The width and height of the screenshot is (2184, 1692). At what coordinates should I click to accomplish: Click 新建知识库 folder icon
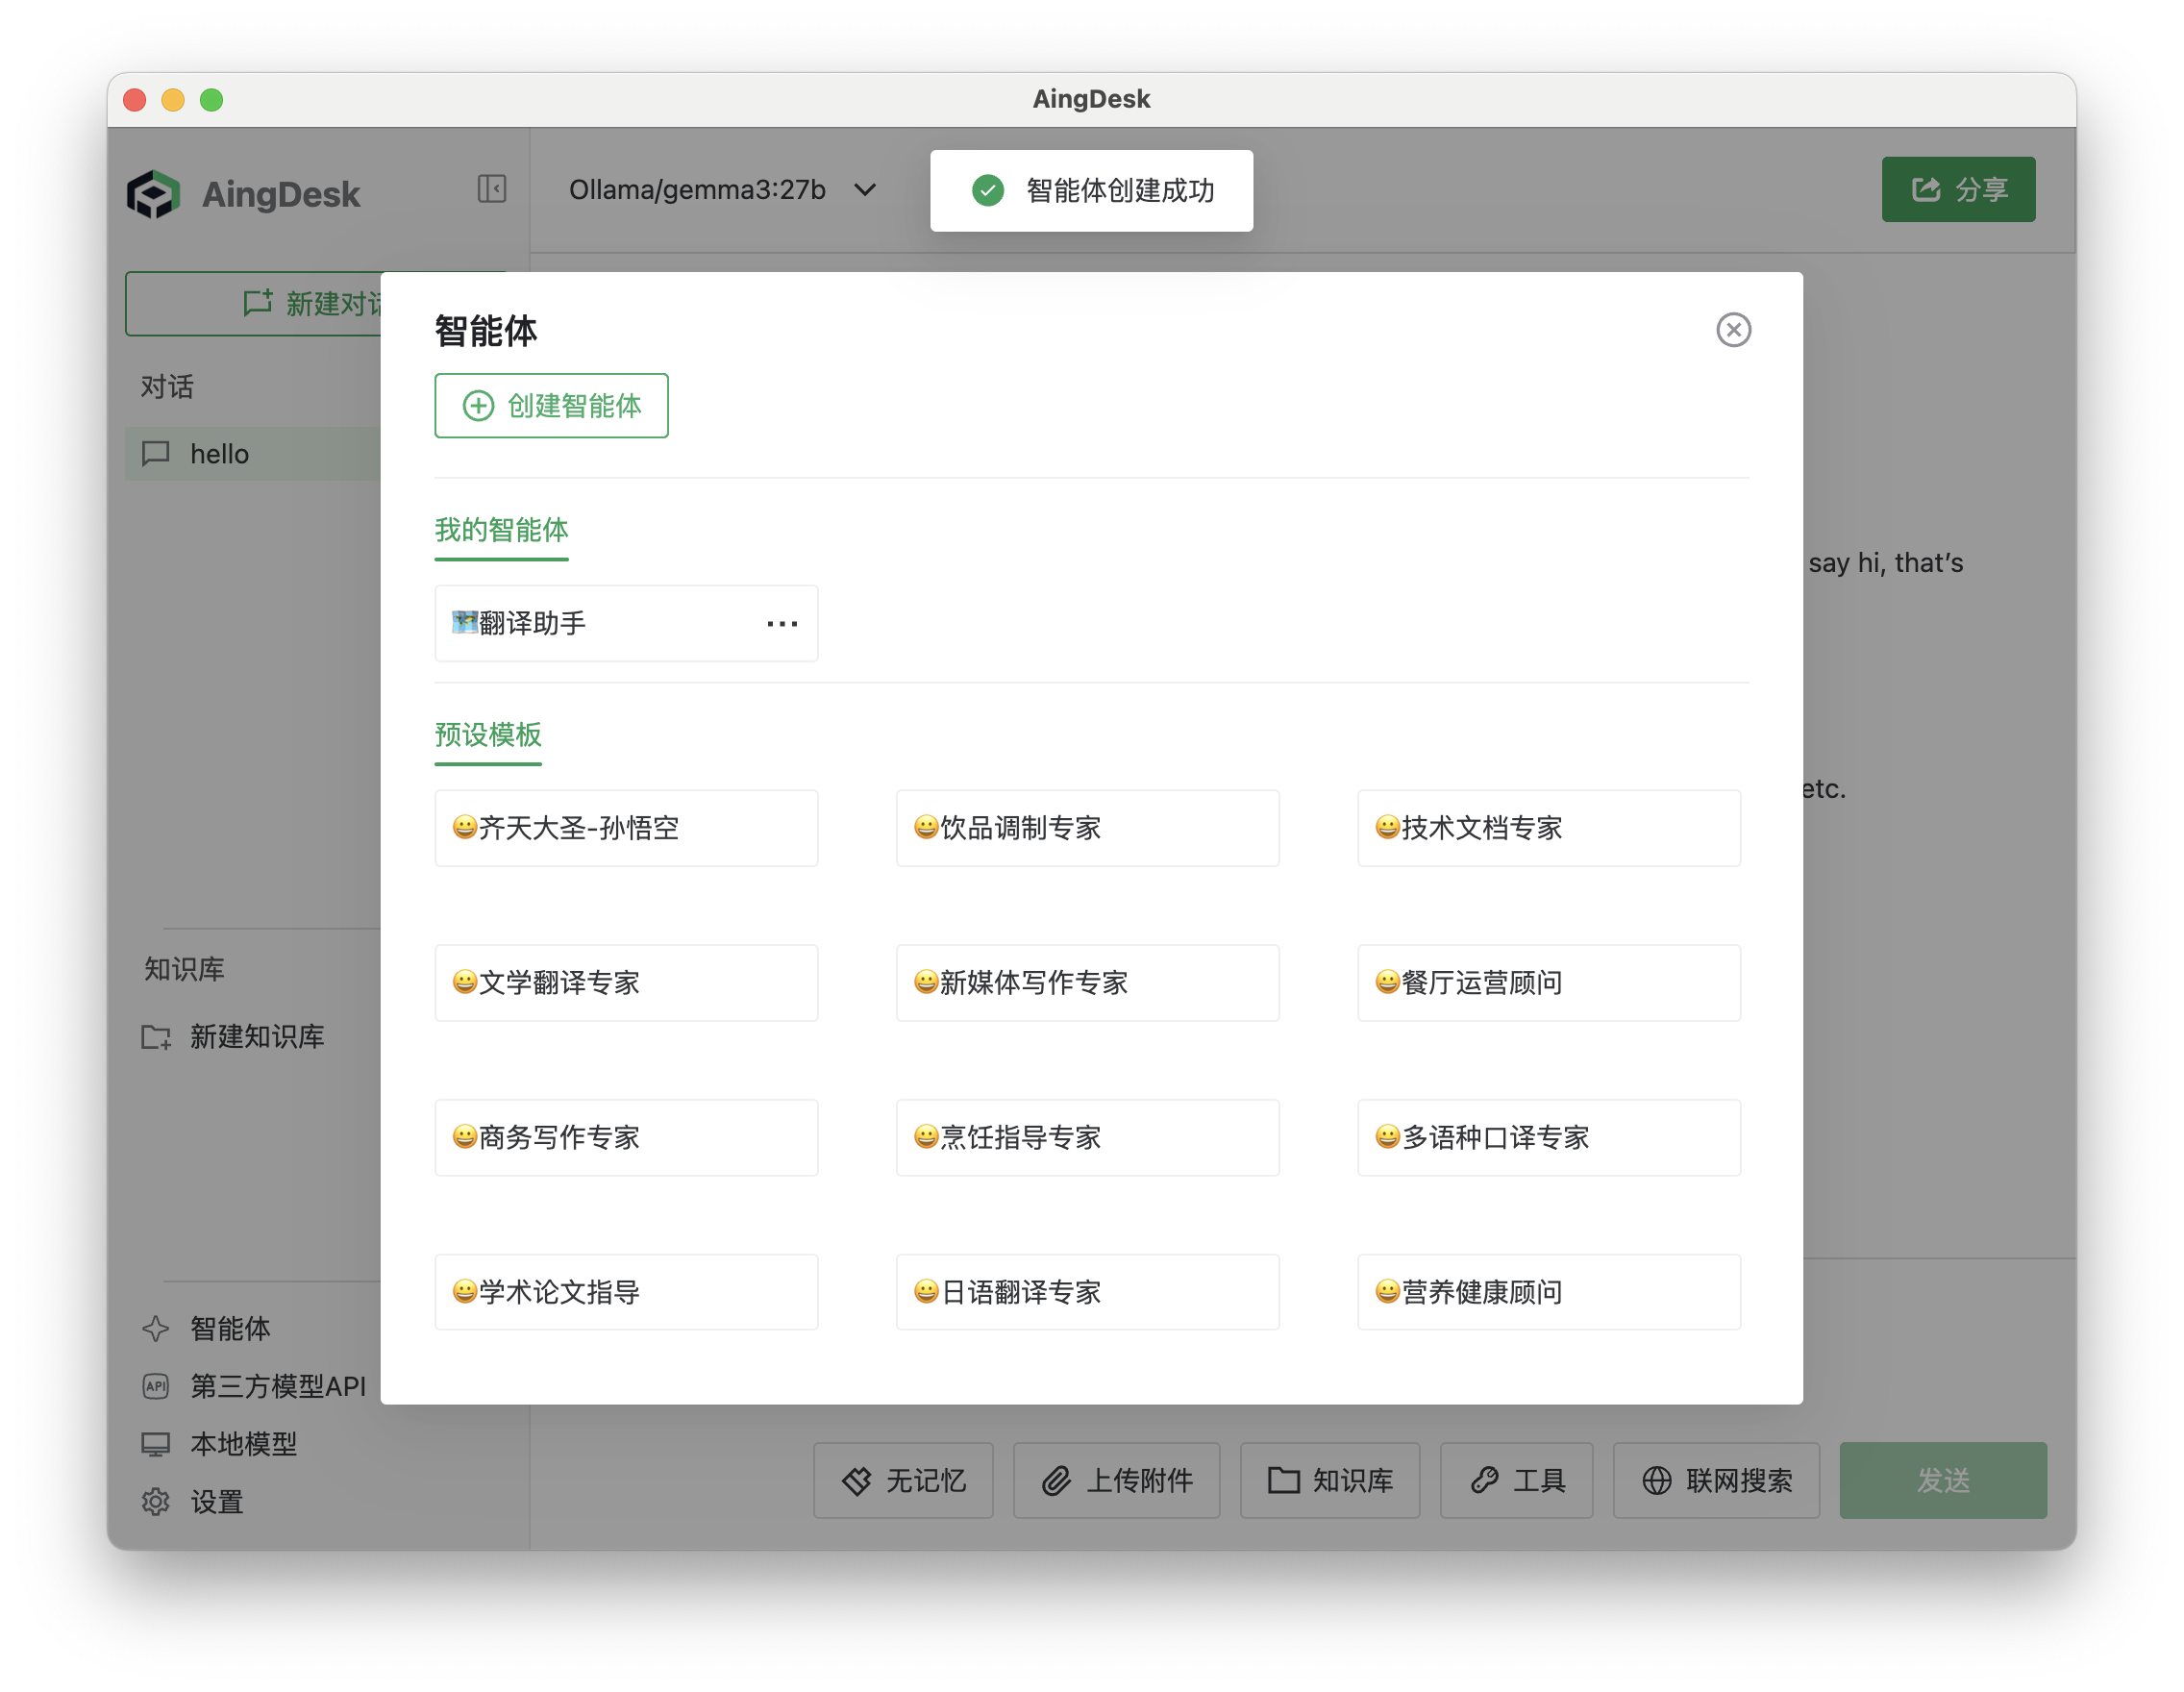click(x=156, y=1037)
